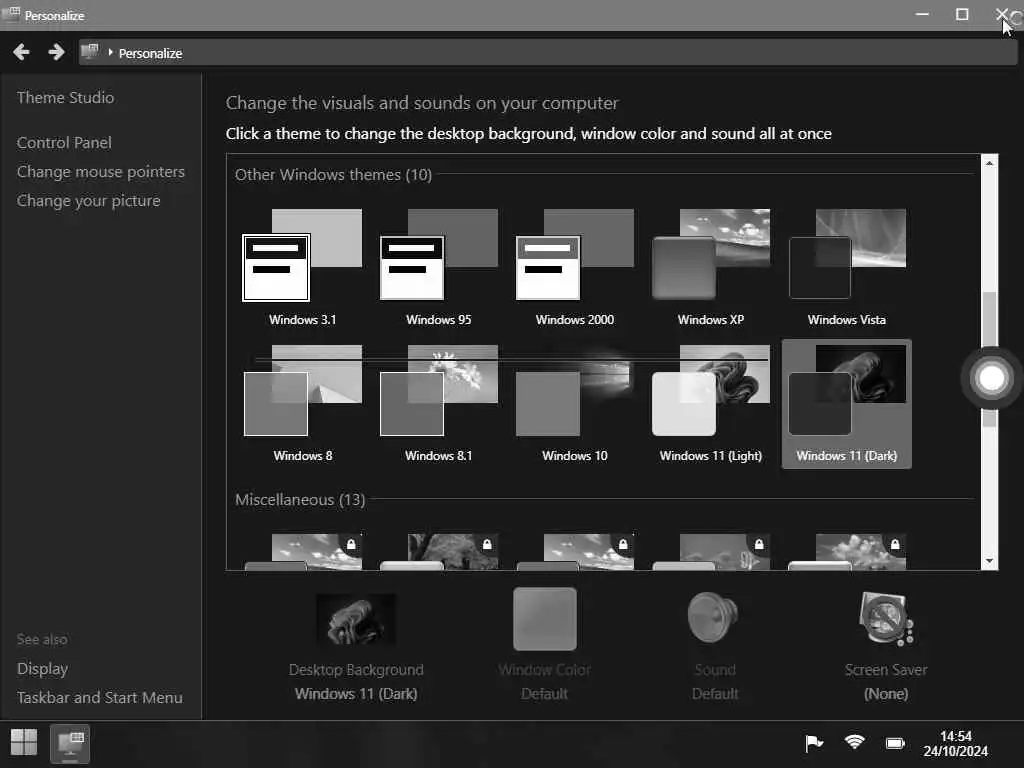Open Change your picture link
The width and height of the screenshot is (1024, 768).
[88, 200]
